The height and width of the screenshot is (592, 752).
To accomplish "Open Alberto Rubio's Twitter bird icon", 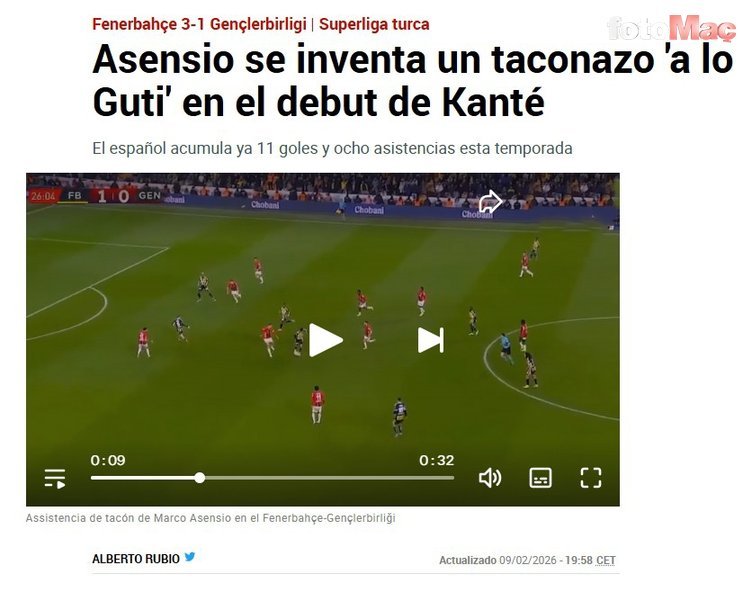I will tap(190, 557).
